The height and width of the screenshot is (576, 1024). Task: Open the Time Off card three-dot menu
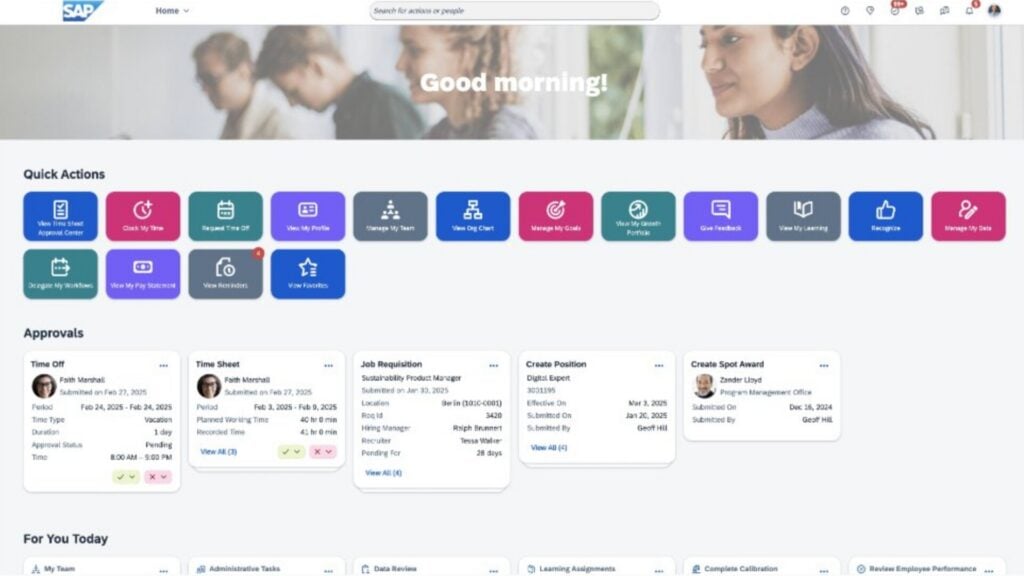[x=163, y=366]
